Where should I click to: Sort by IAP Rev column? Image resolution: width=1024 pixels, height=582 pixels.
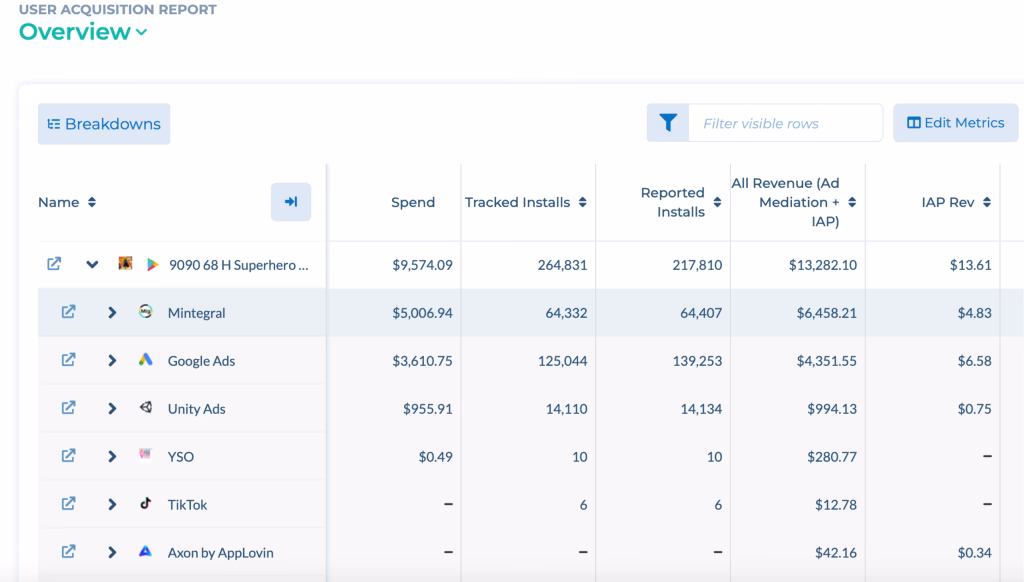coord(986,202)
